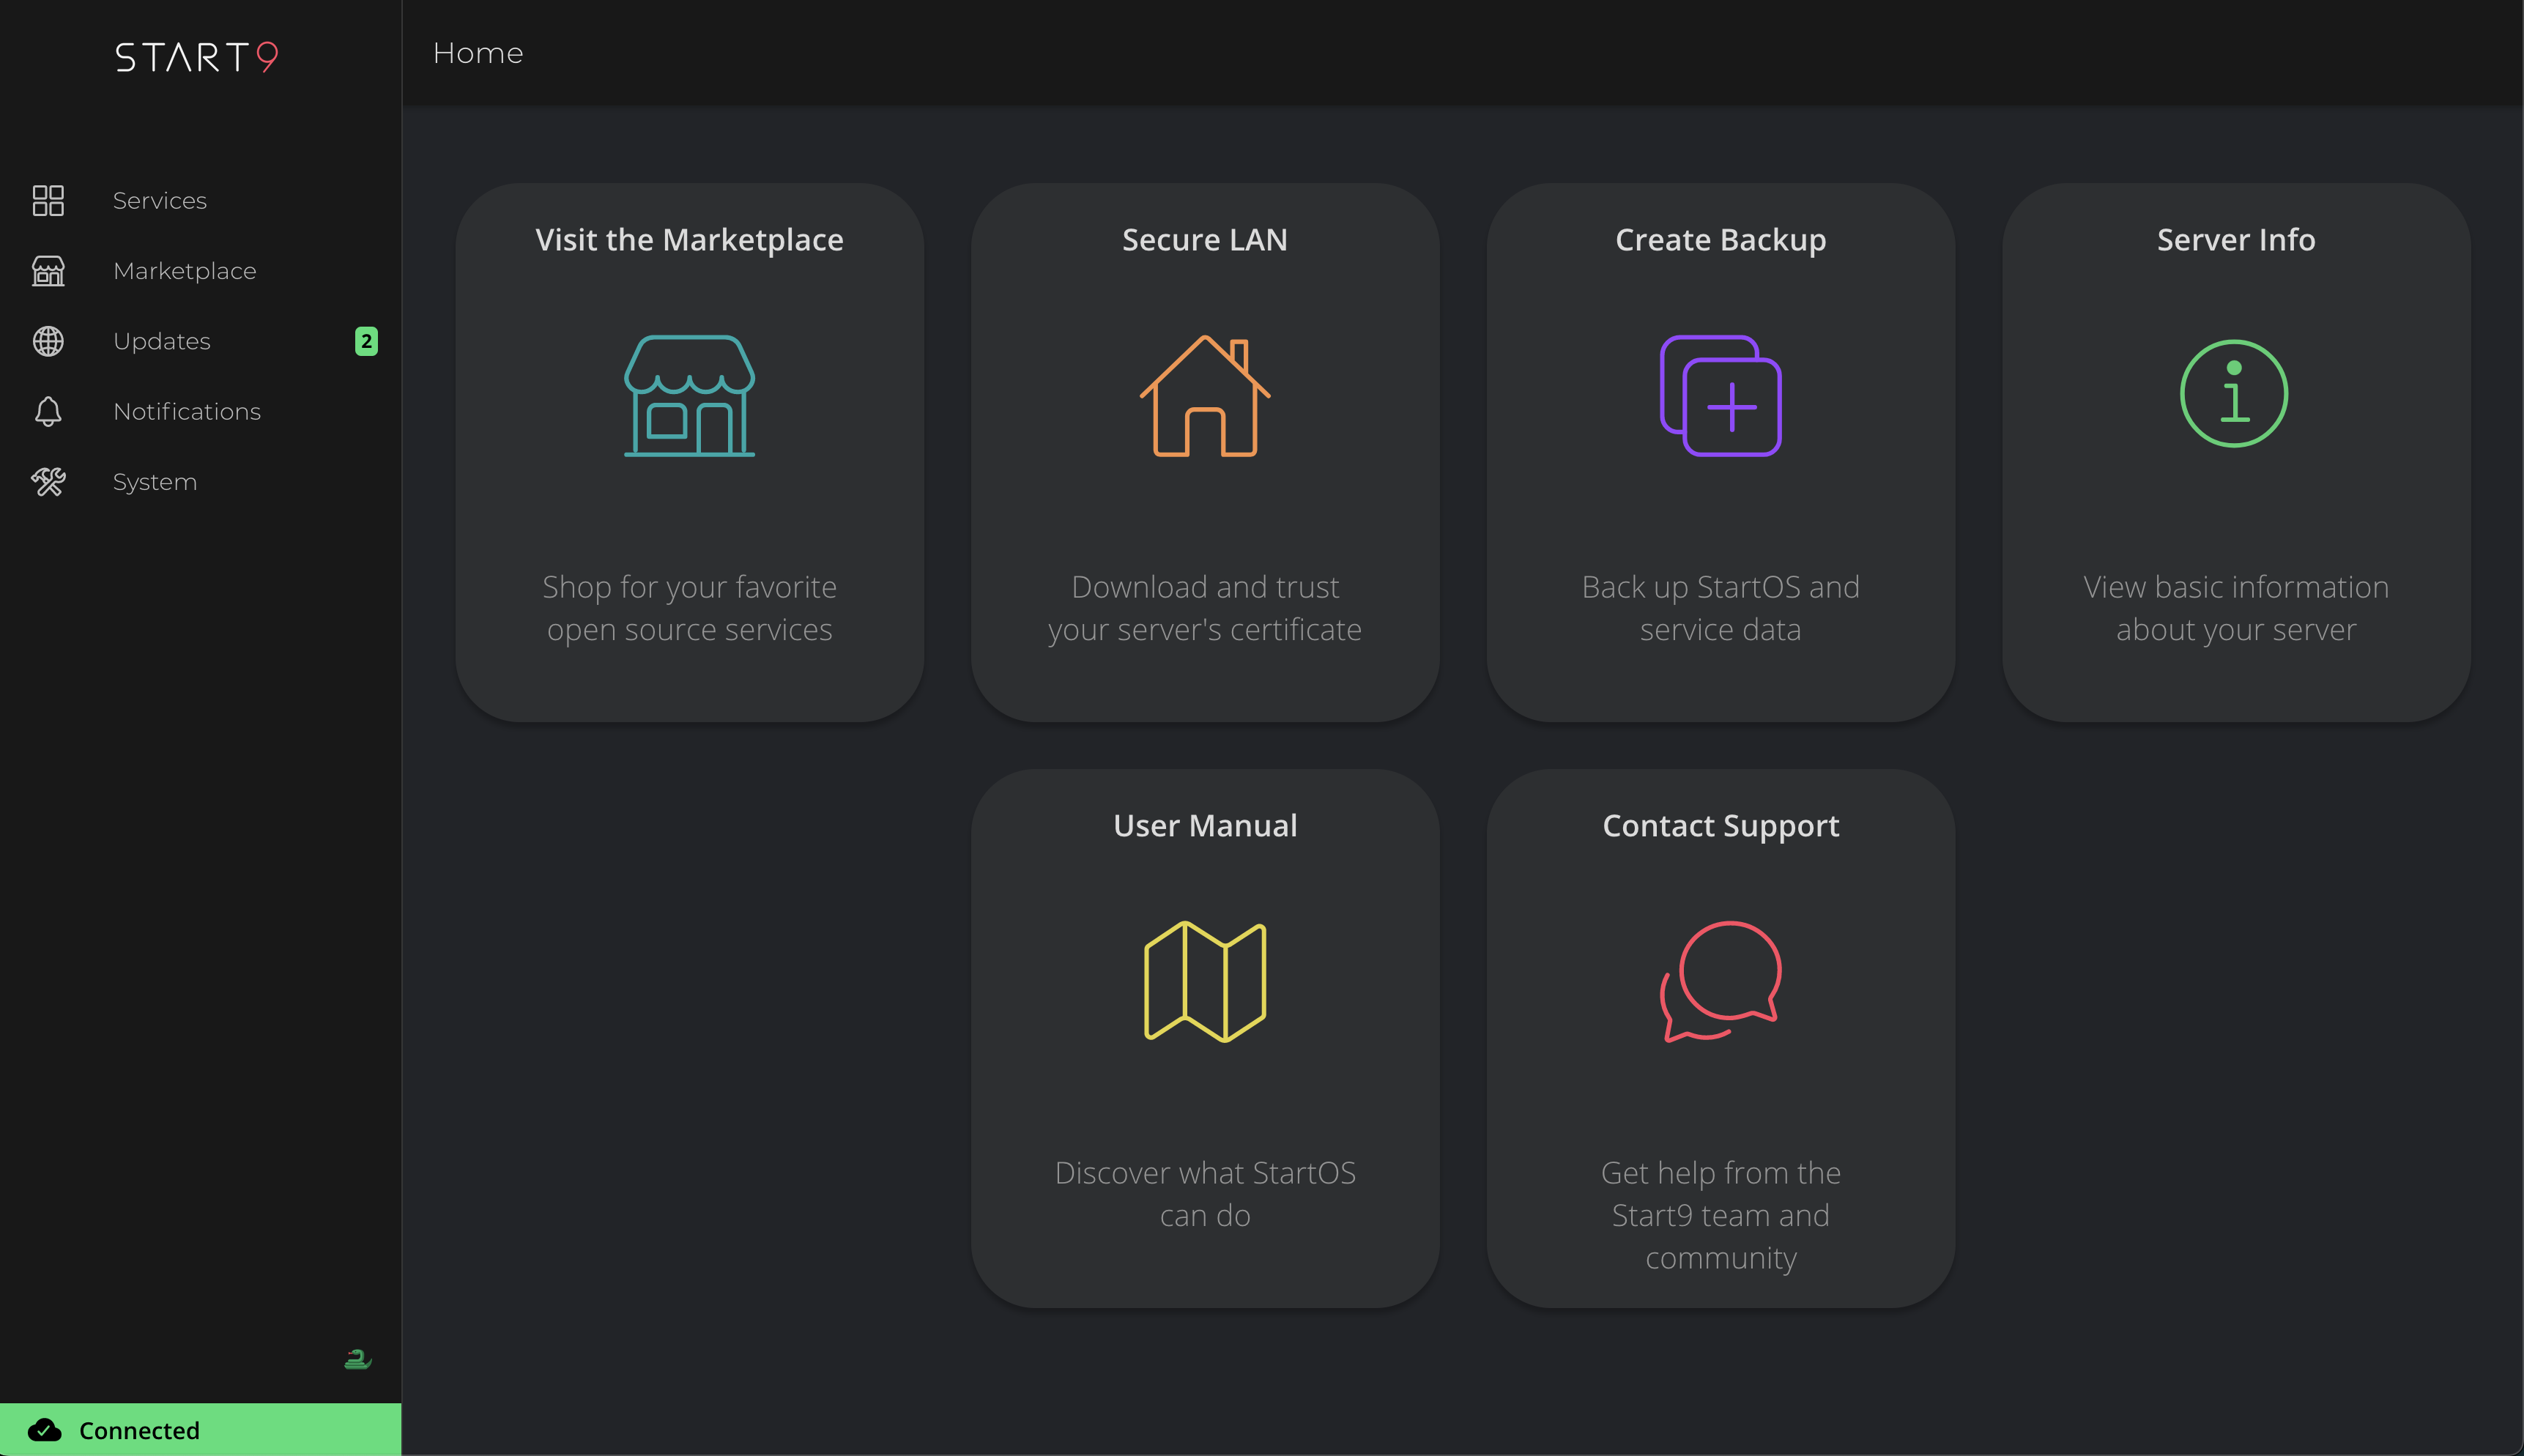Click the START9 logo

coord(196,57)
